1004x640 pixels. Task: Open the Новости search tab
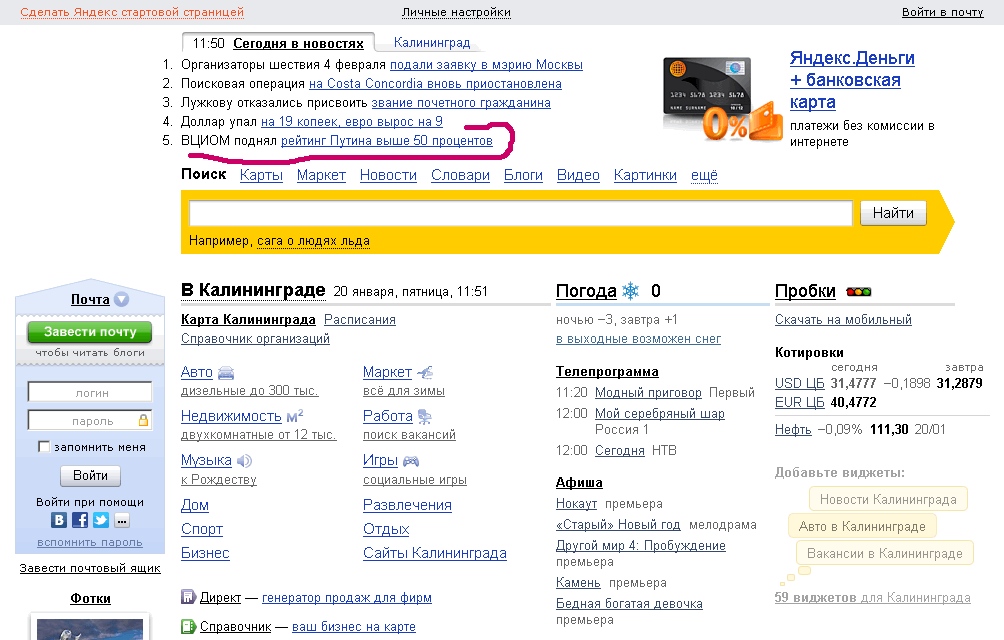click(x=388, y=175)
